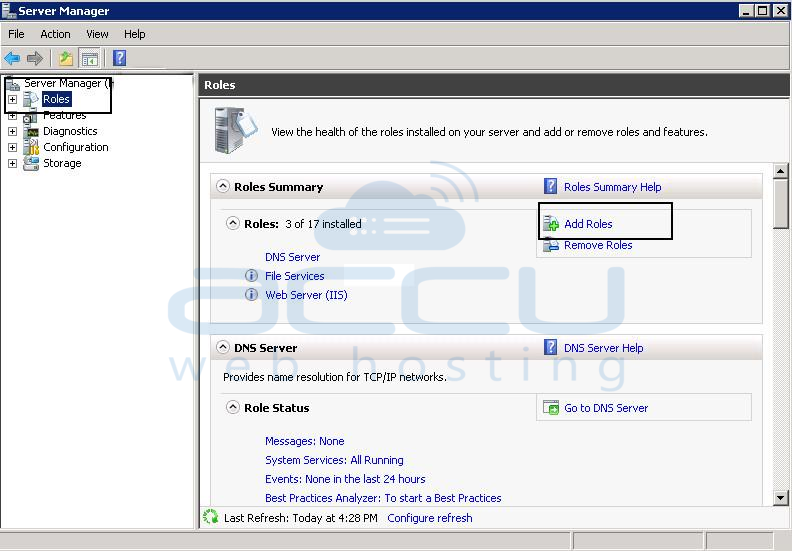Open the Help menu
Image resolution: width=792 pixels, height=551 pixels.
134,34
